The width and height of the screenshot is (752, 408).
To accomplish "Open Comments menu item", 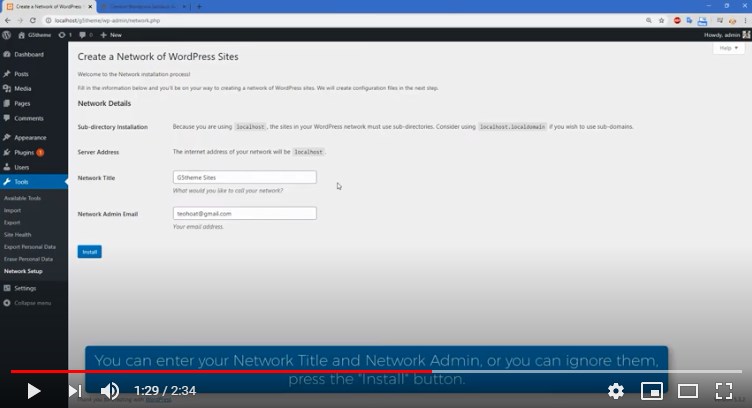I will click(x=29, y=118).
